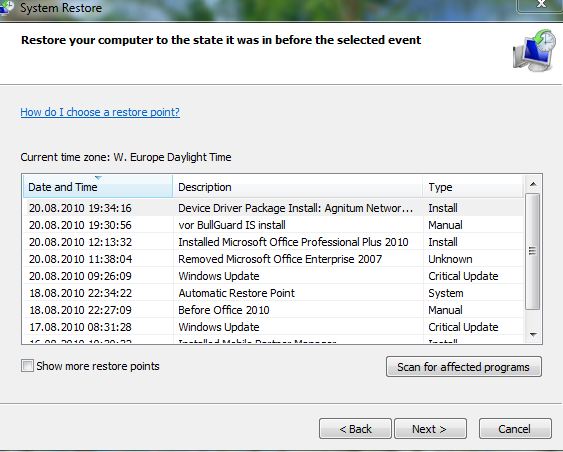This screenshot has height=452, width=563.
Task: Click the scrollbar up arrow
Action: pos(533,184)
